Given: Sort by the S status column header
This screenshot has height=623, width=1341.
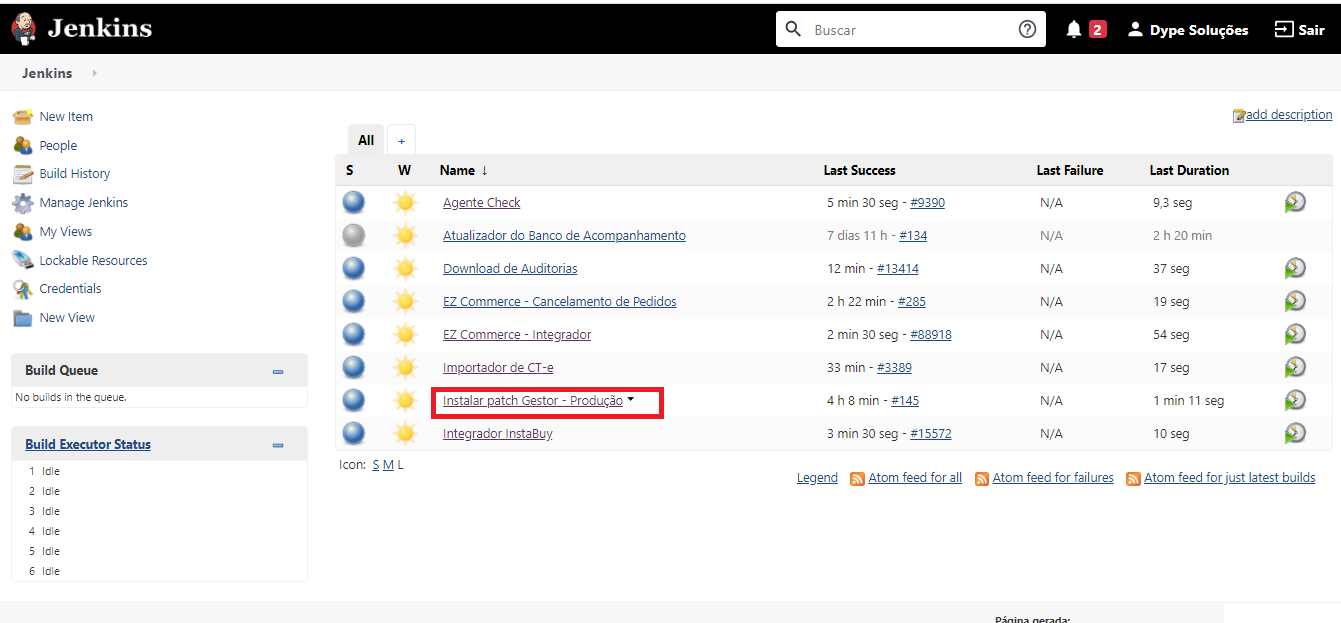Looking at the screenshot, I should (350, 170).
